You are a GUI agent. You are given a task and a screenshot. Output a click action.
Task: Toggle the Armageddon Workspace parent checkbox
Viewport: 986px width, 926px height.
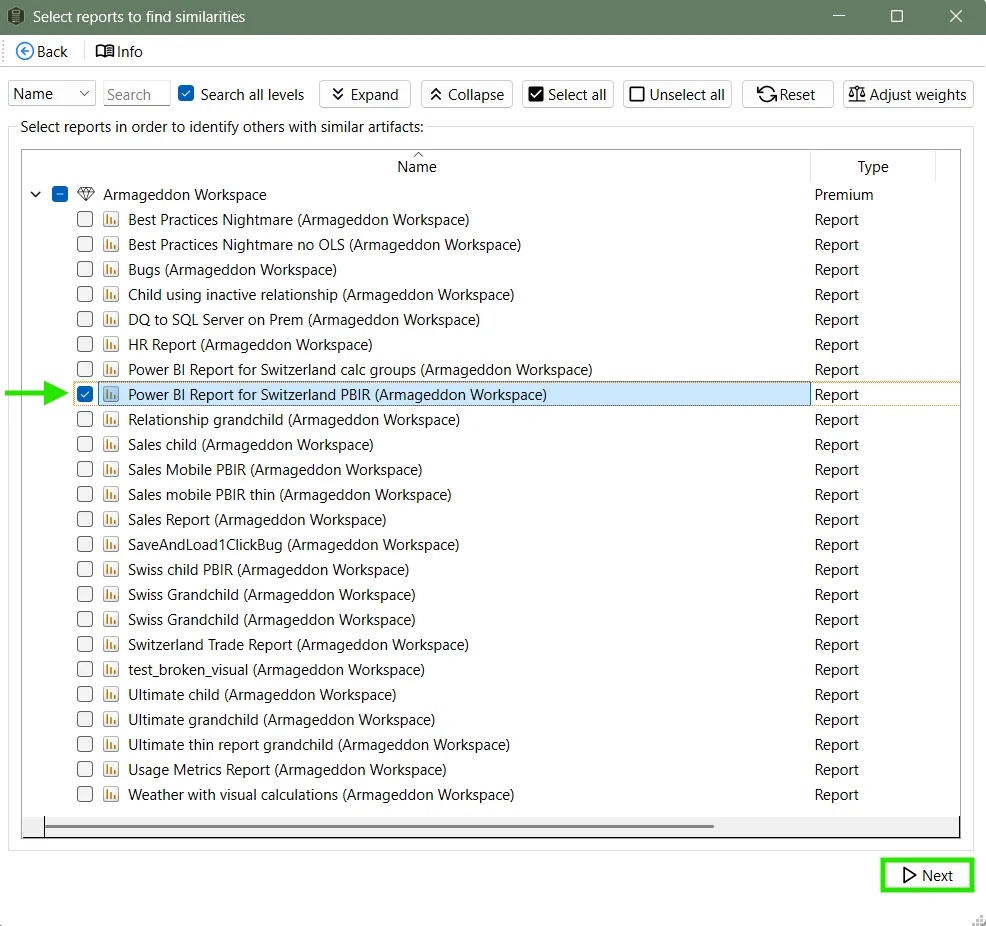click(60, 194)
